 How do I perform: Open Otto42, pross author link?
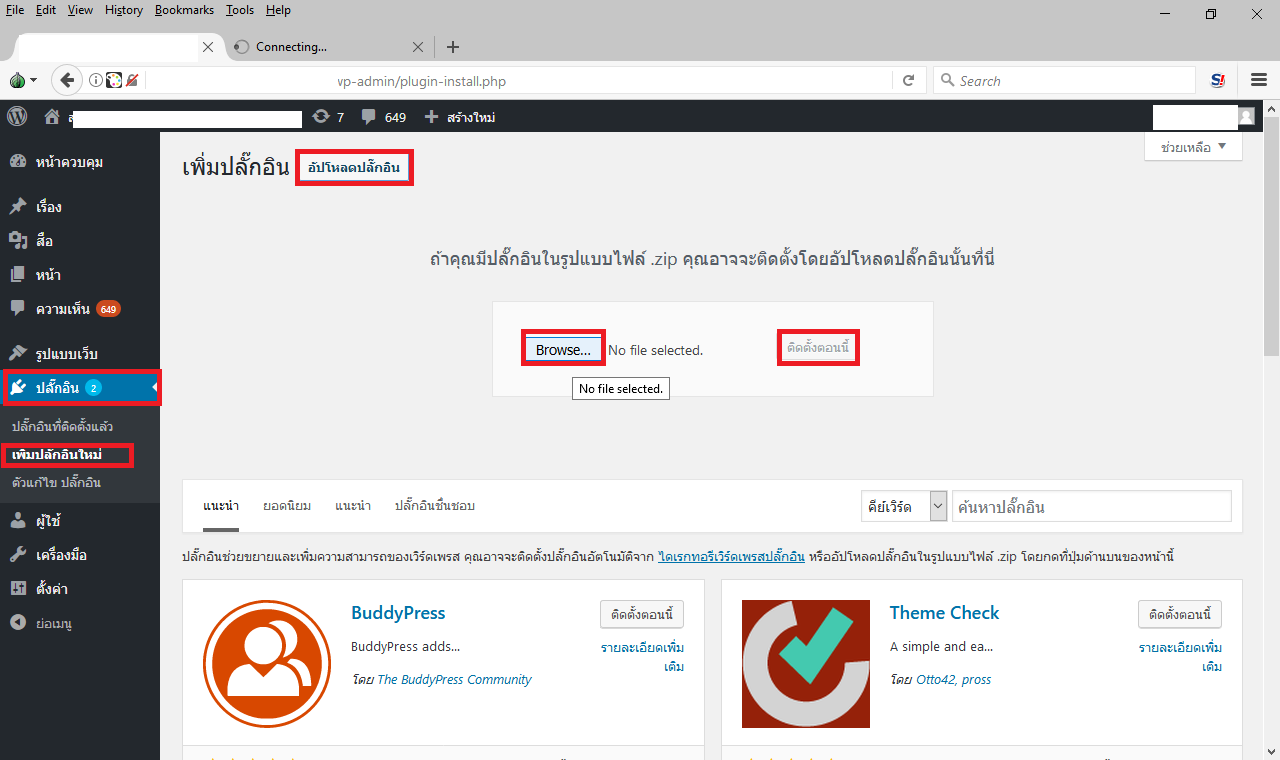pos(953,680)
